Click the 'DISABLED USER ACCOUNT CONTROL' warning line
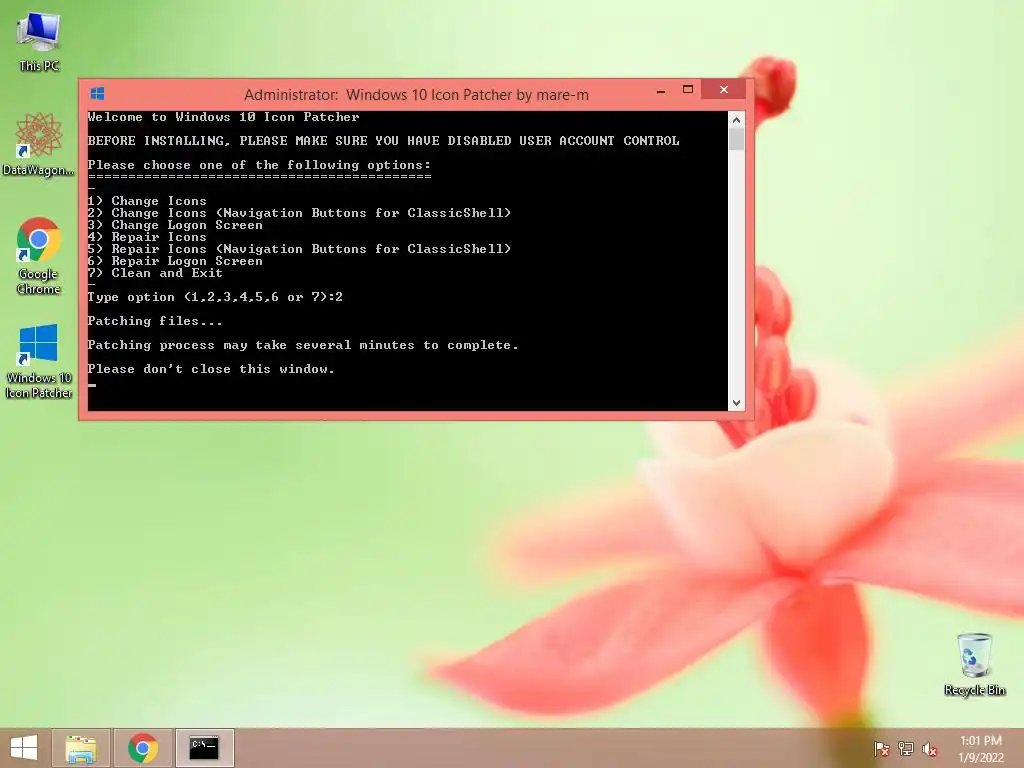The image size is (1024, 768). click(383, 141)
